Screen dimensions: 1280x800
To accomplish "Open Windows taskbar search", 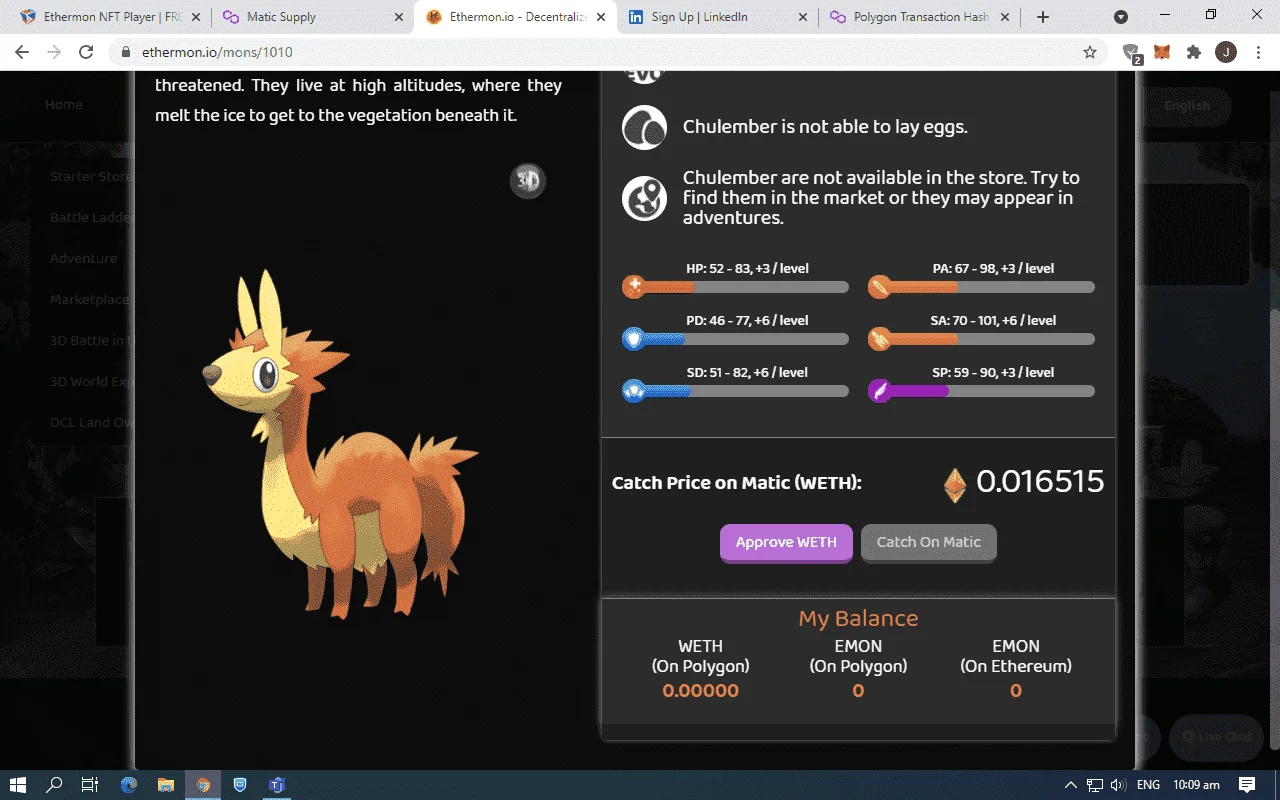I will coord(55,785).
